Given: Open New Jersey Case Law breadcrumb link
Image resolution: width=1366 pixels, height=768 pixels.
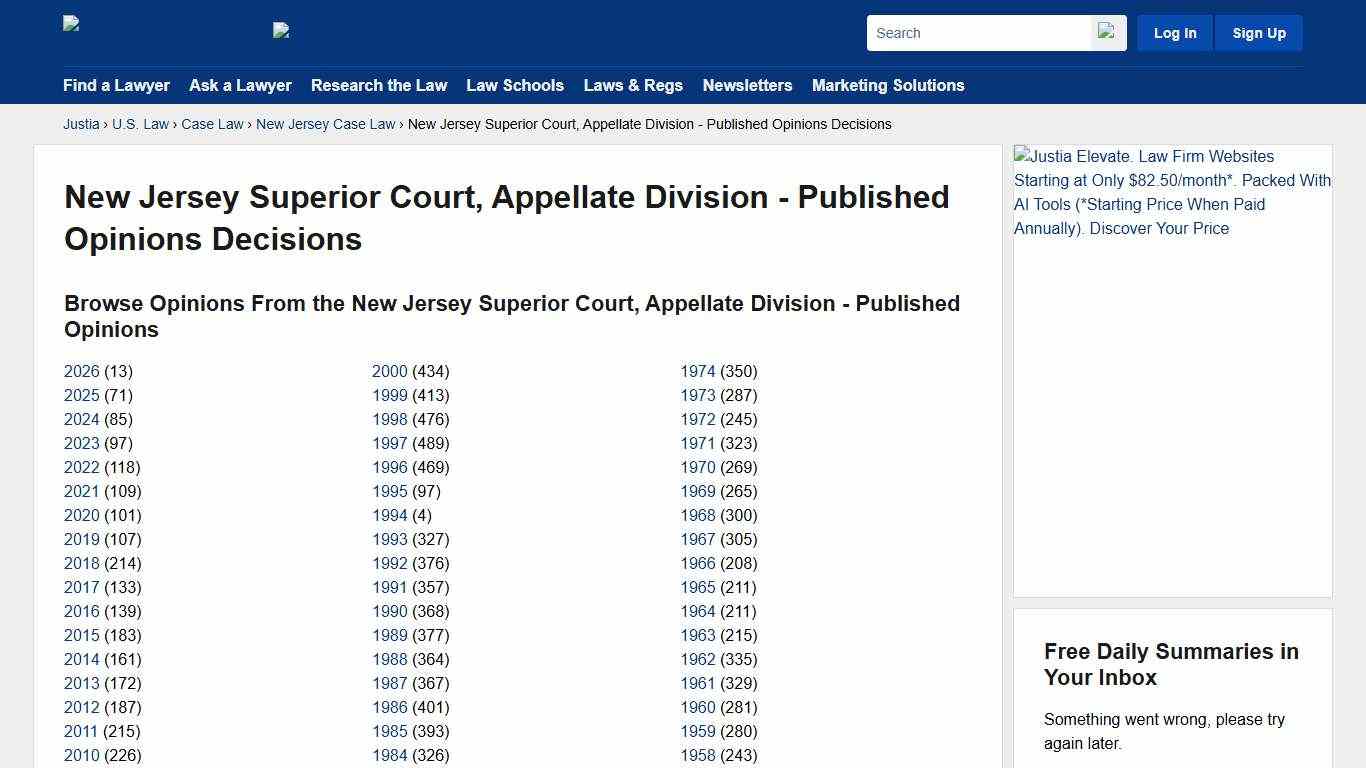Looking at the screenshot, I should click(x=325, y=124).
